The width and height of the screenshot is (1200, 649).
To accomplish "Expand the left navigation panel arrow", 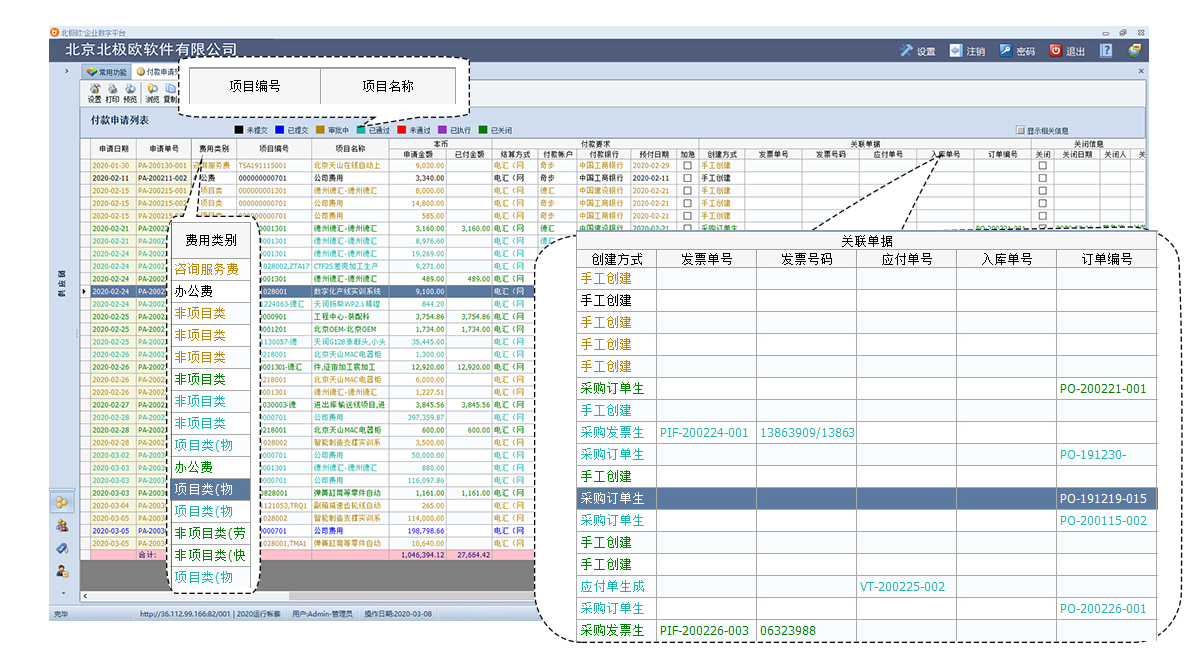I will [x=67, y=72].
